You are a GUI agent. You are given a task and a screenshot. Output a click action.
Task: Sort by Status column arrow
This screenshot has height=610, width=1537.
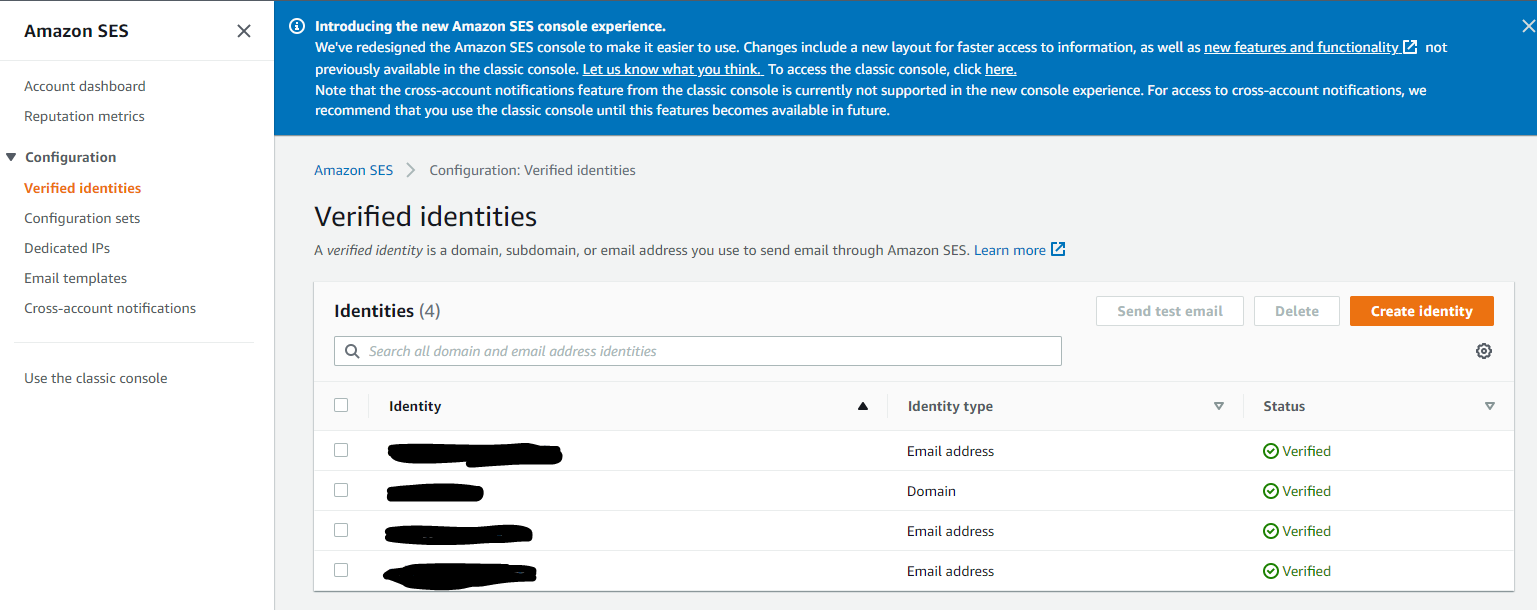pyautogui.click(x=1490, y=406)
